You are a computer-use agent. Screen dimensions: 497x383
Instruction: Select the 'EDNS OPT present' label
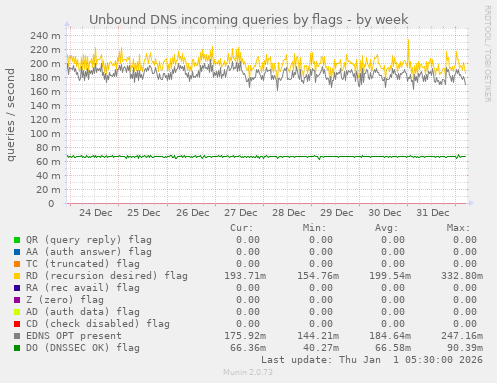74,336
